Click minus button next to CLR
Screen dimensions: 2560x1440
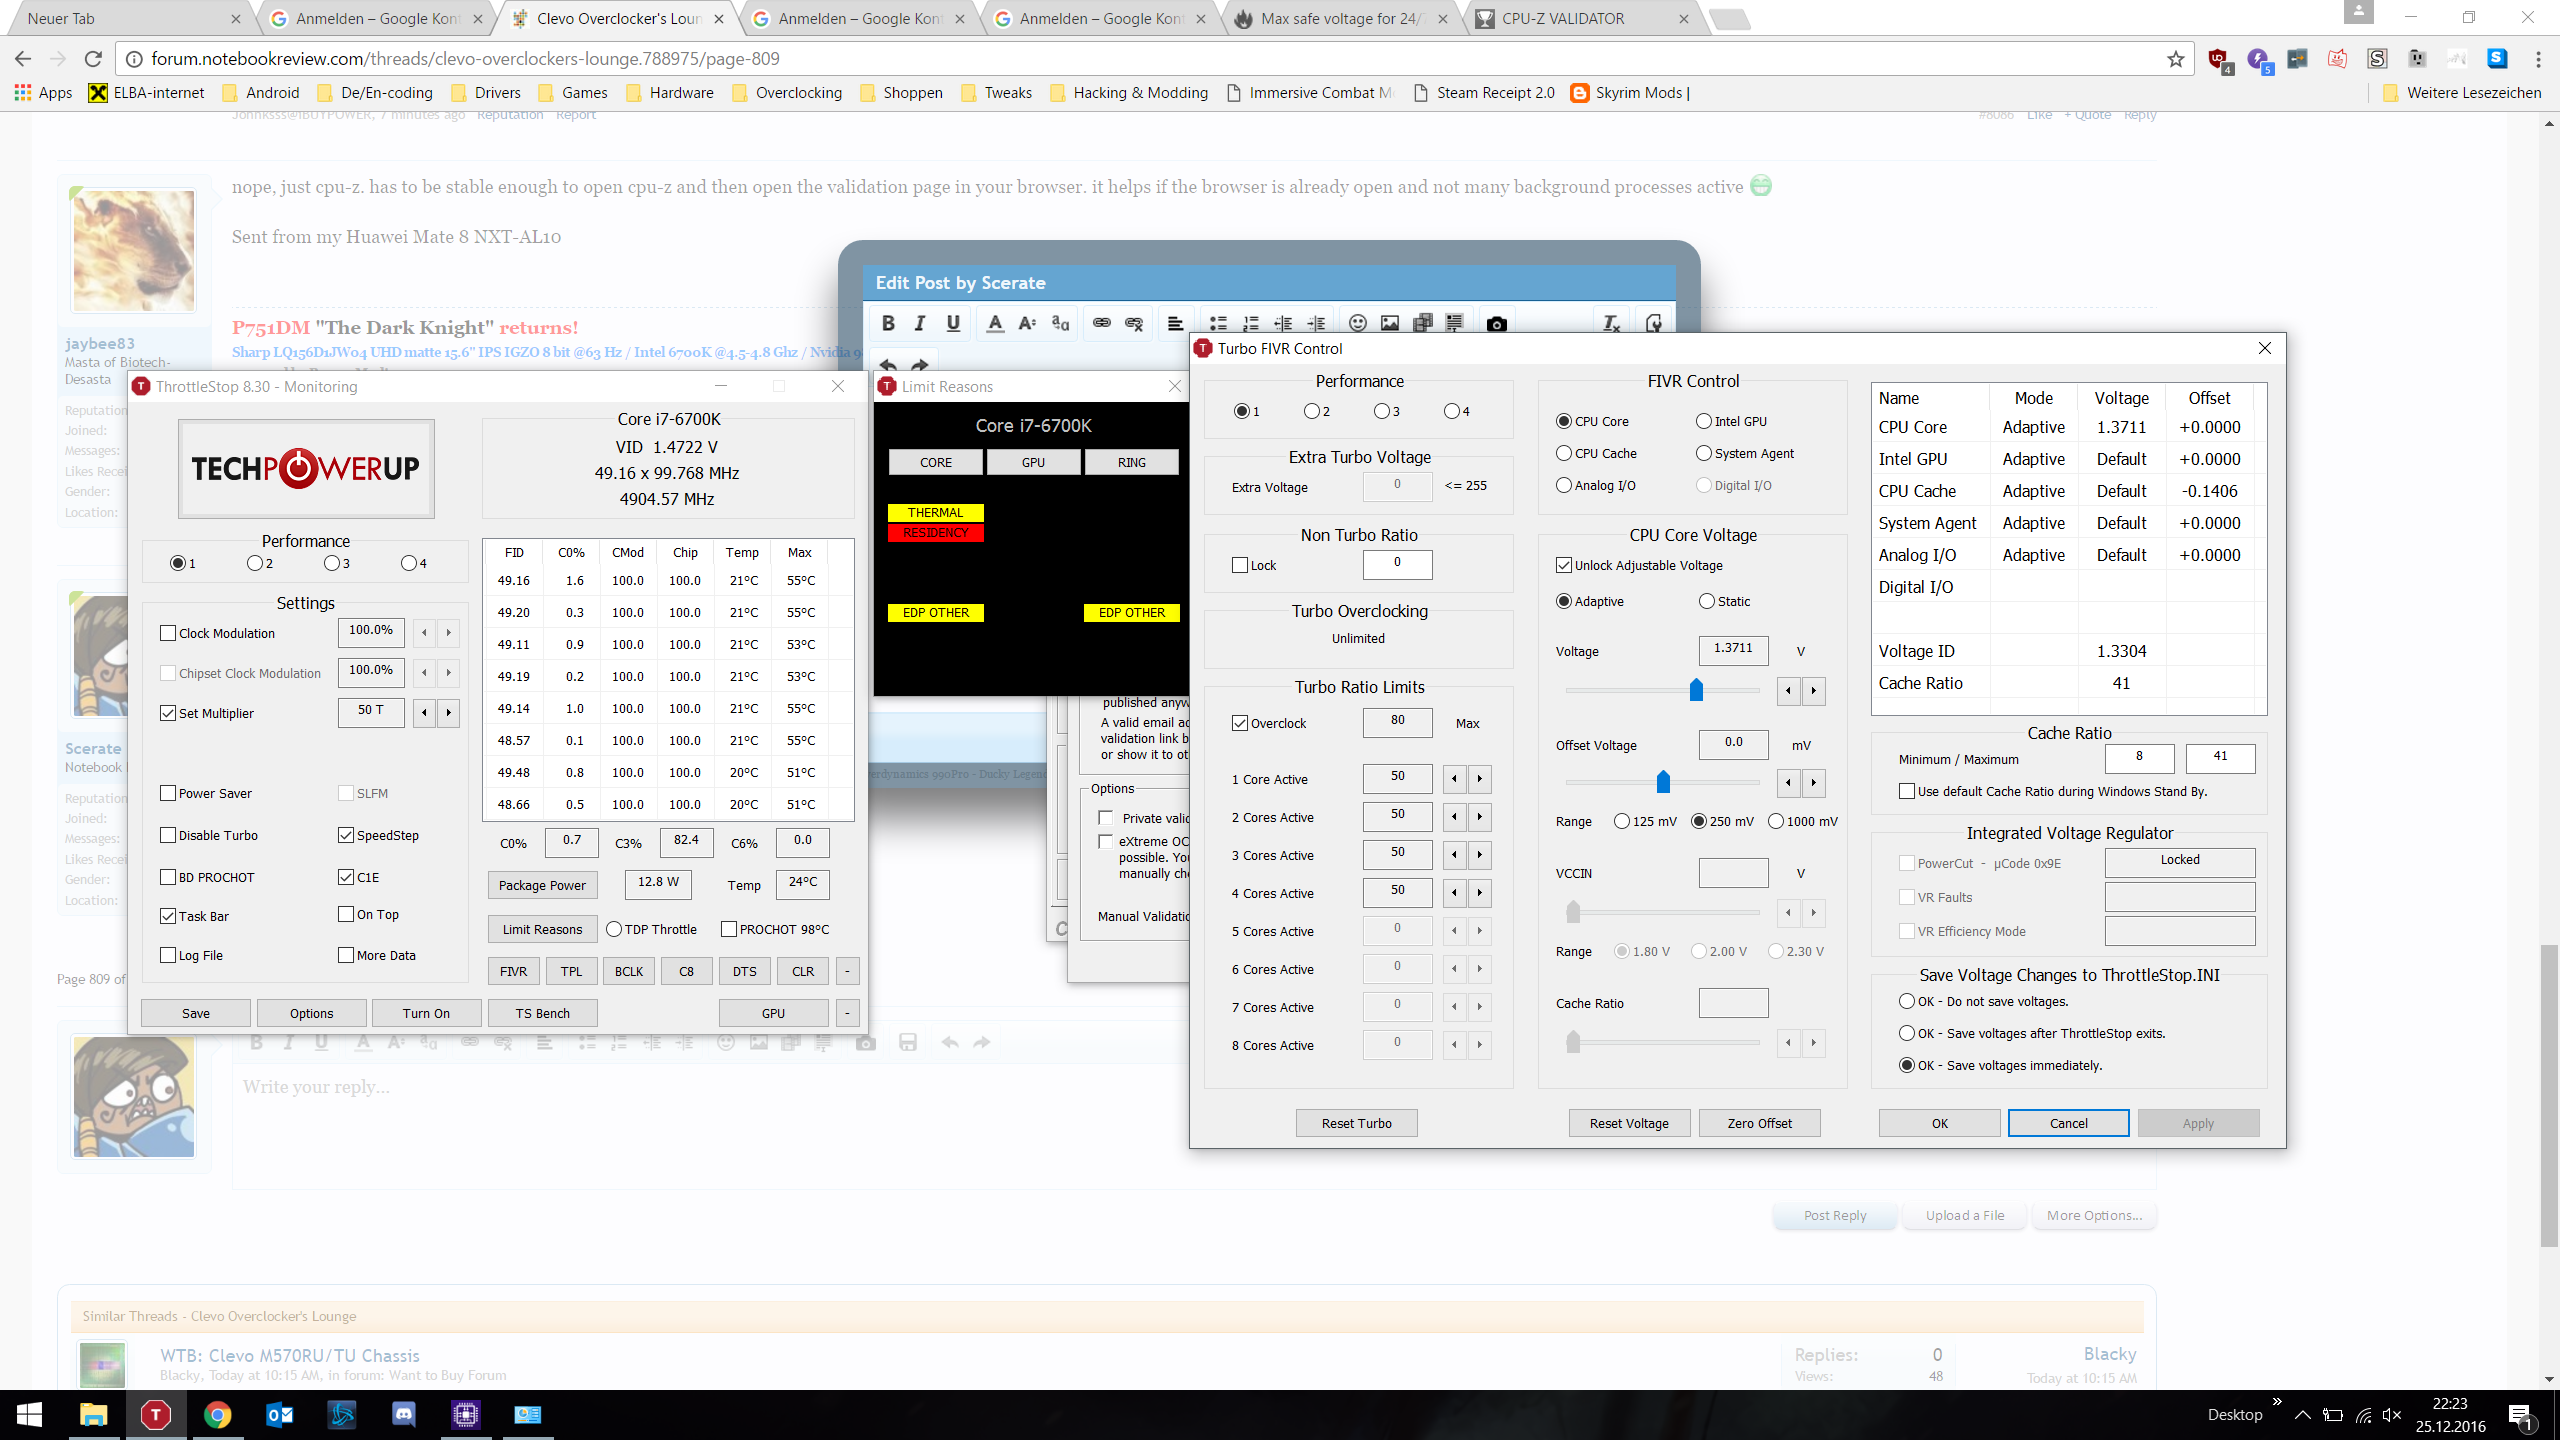[x=847, y=971]
